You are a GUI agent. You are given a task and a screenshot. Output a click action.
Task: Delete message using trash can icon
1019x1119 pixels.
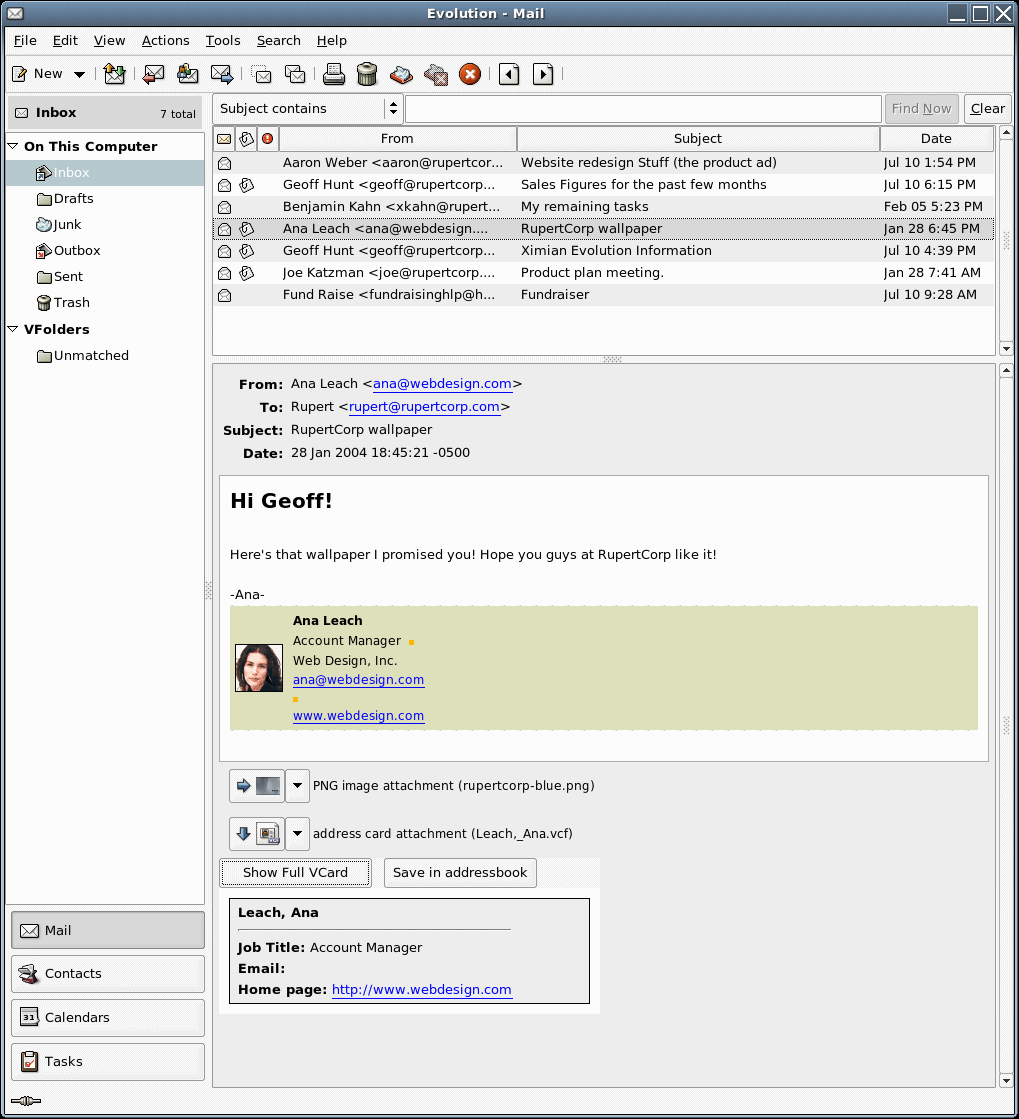click(367, 74)
